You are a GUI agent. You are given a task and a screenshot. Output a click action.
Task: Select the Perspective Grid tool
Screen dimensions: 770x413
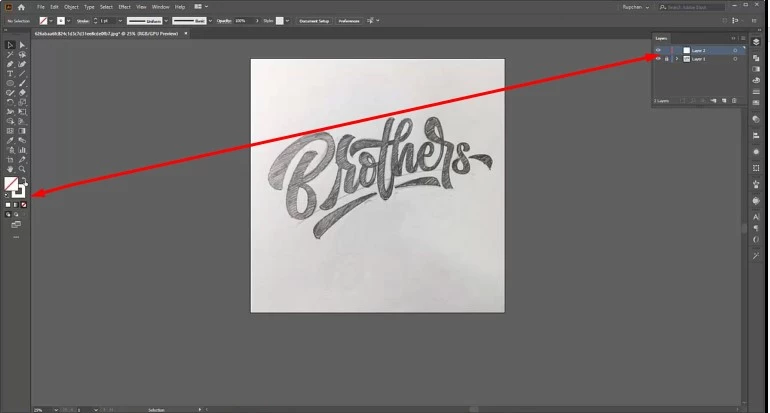click(22, 121)
